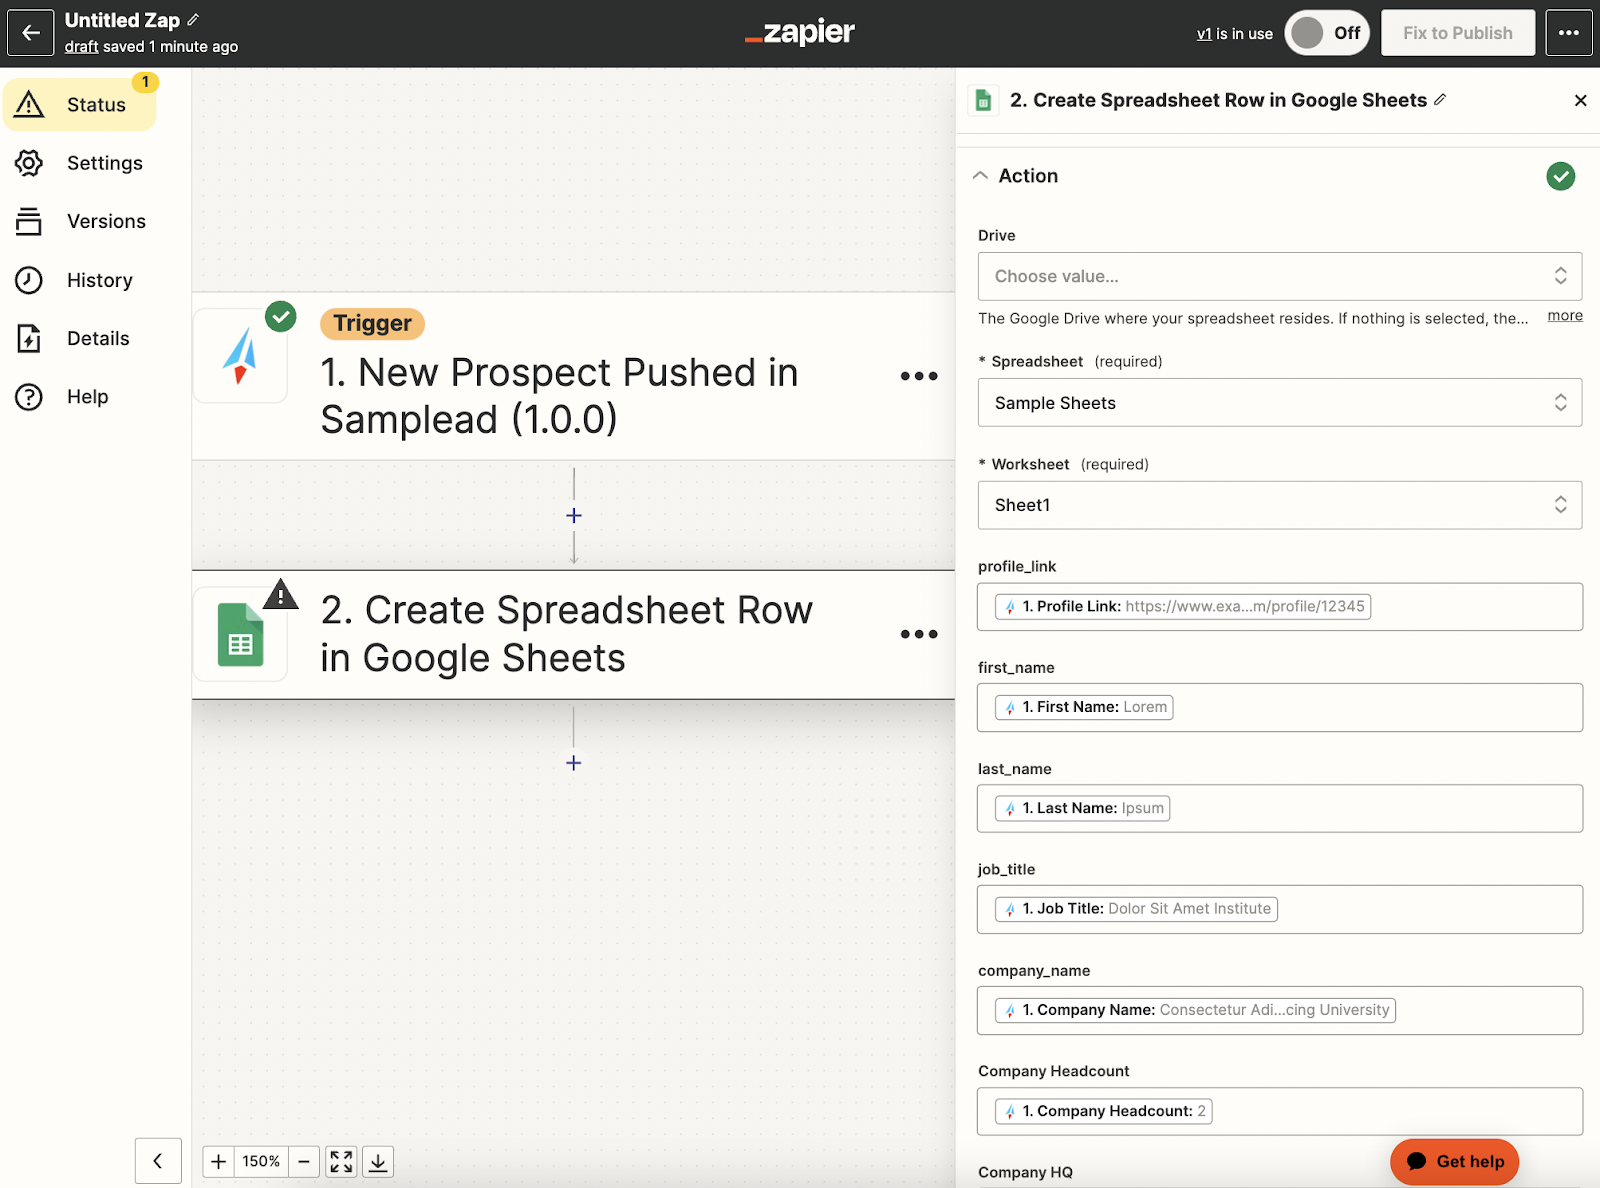Edit the Untitled Zap name pencil icon
This screenshot has width=1600, height=1188.
pos(193,19)
